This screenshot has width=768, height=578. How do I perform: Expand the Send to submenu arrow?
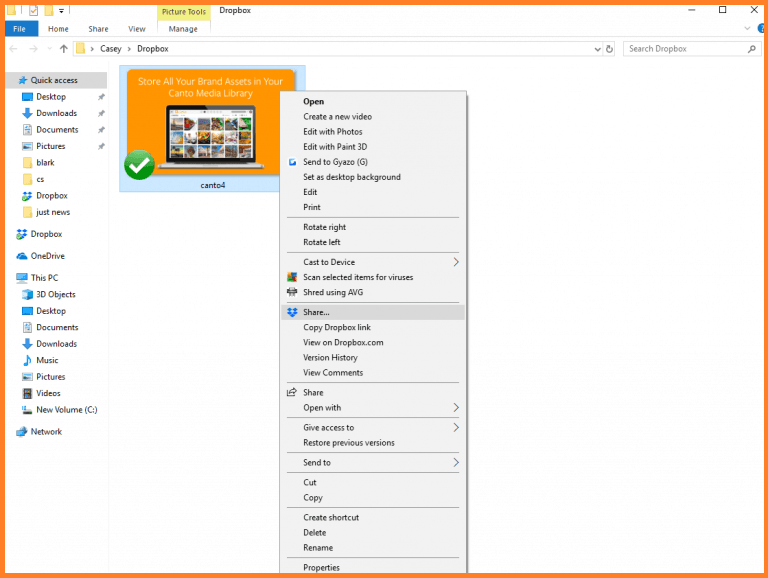pos(456,462)
